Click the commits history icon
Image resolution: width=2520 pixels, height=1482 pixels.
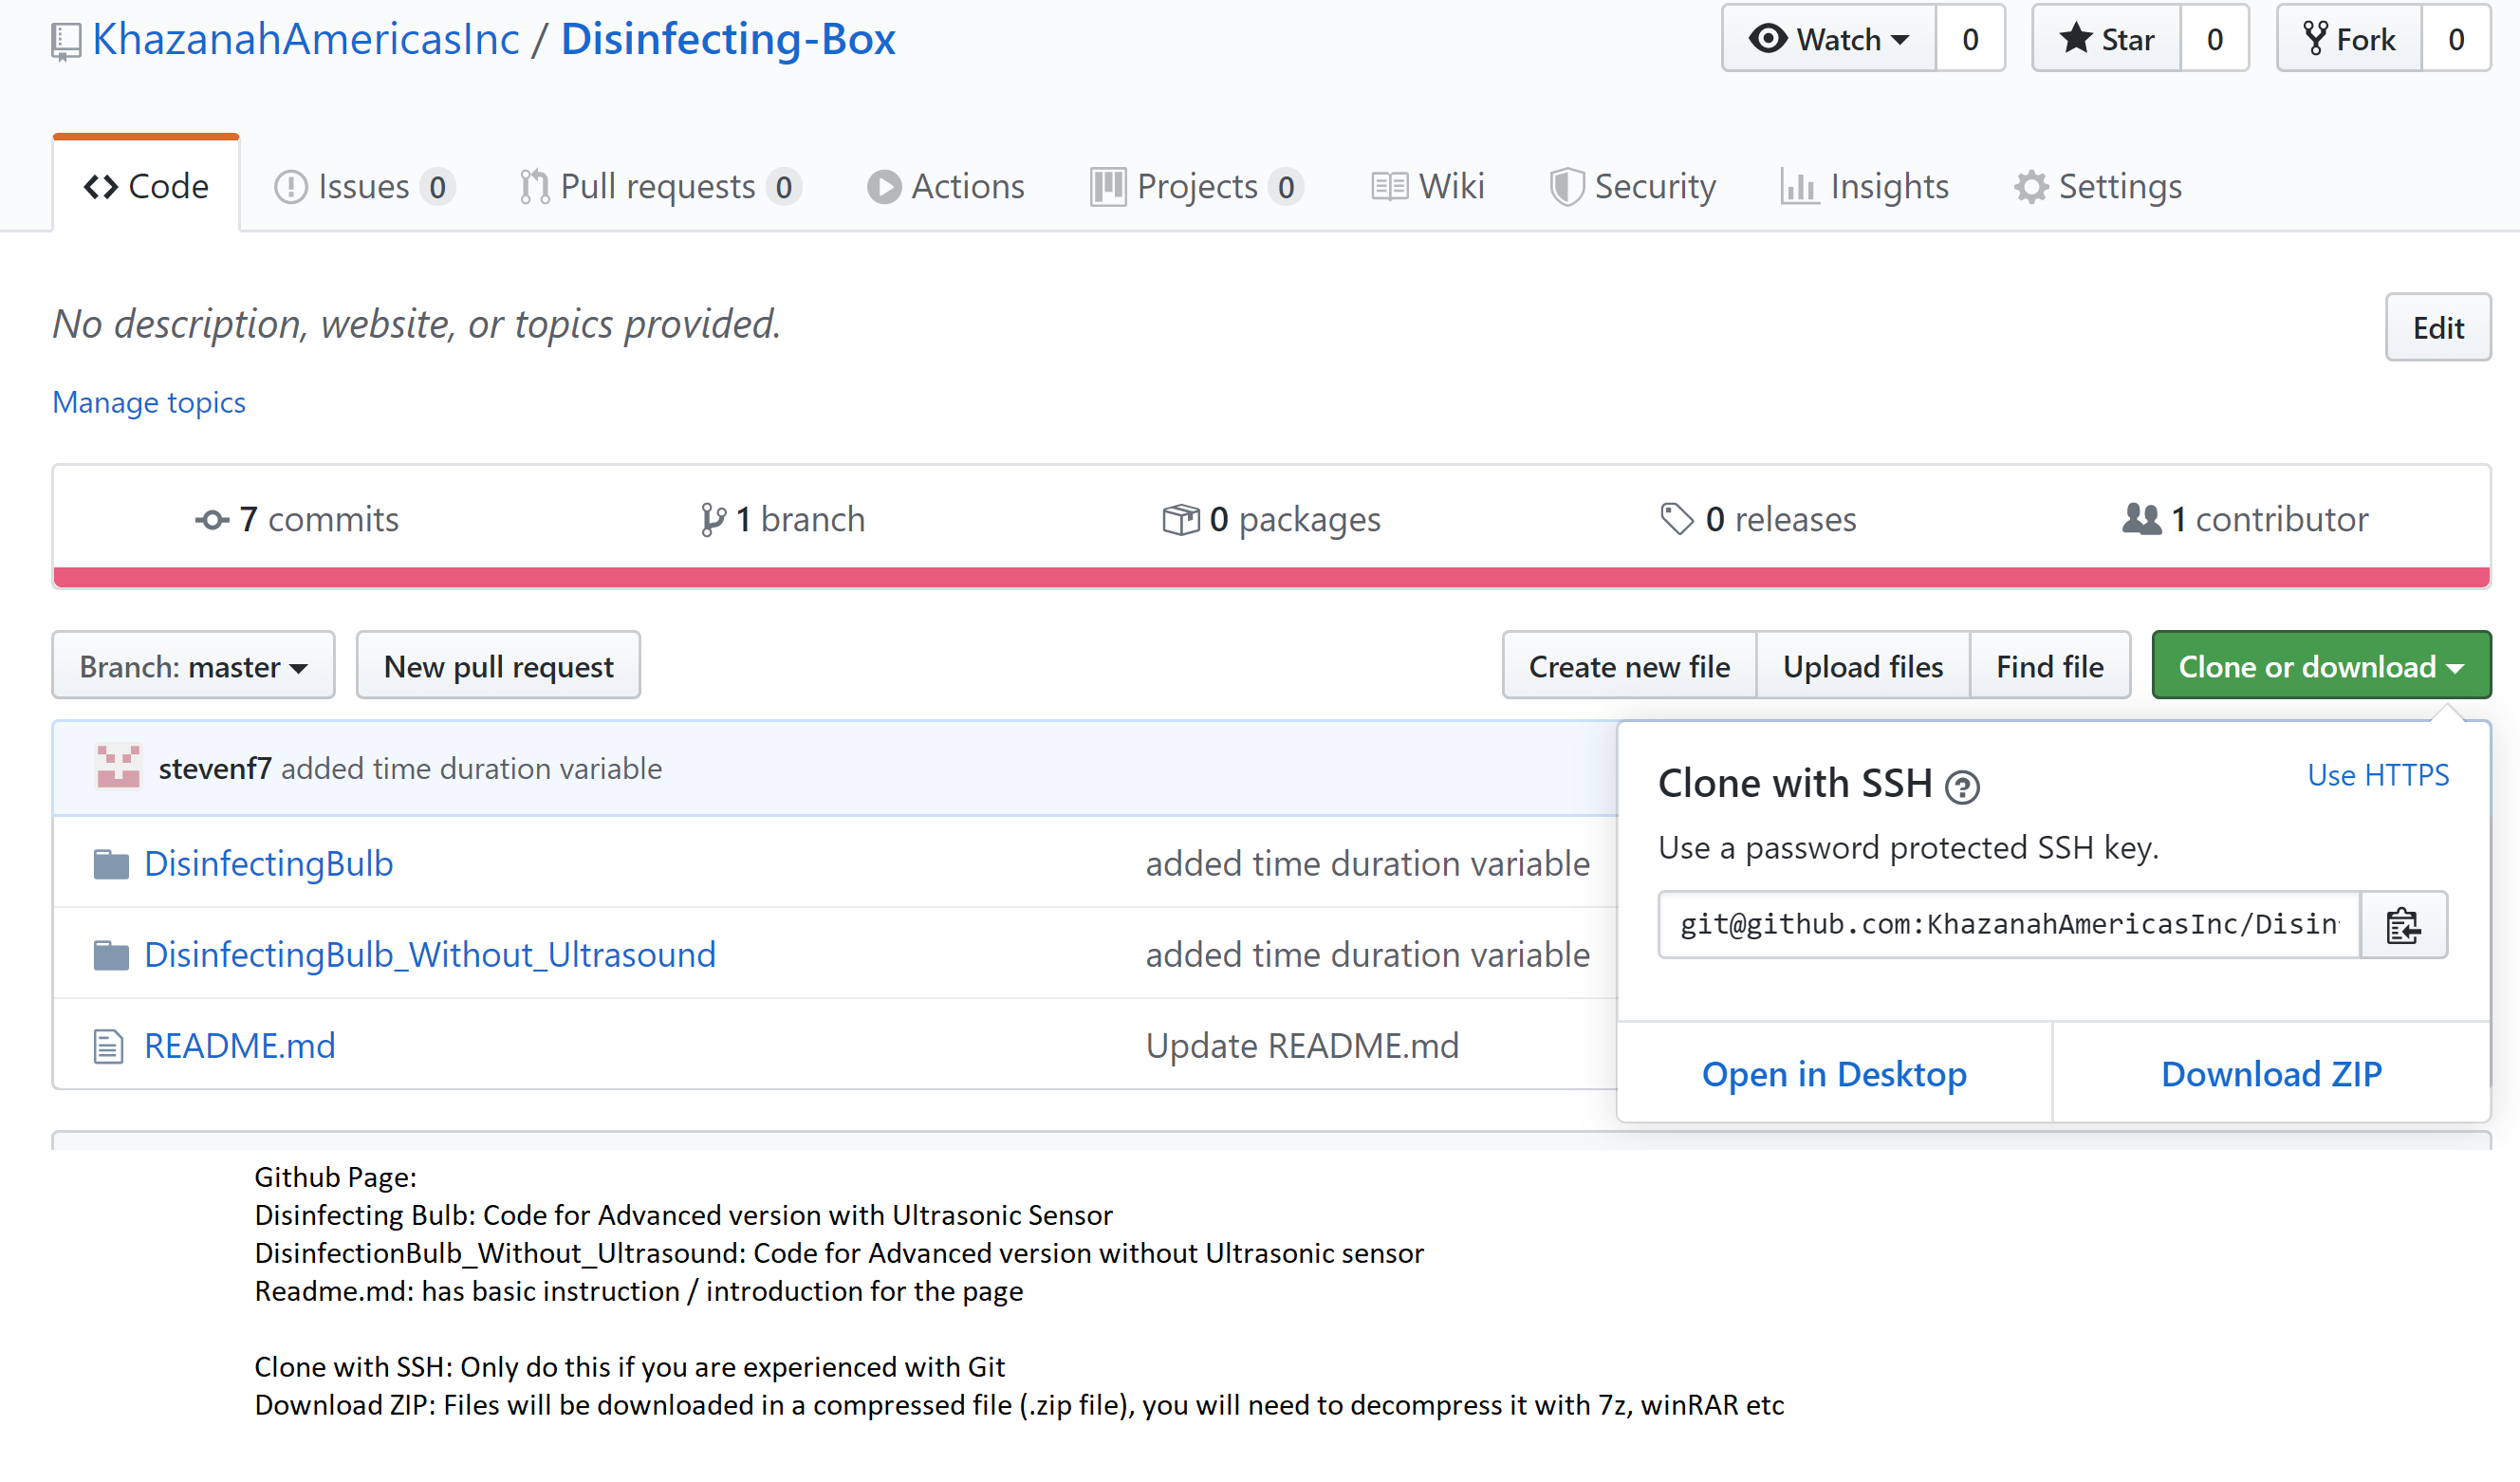[x=212, y=520]
